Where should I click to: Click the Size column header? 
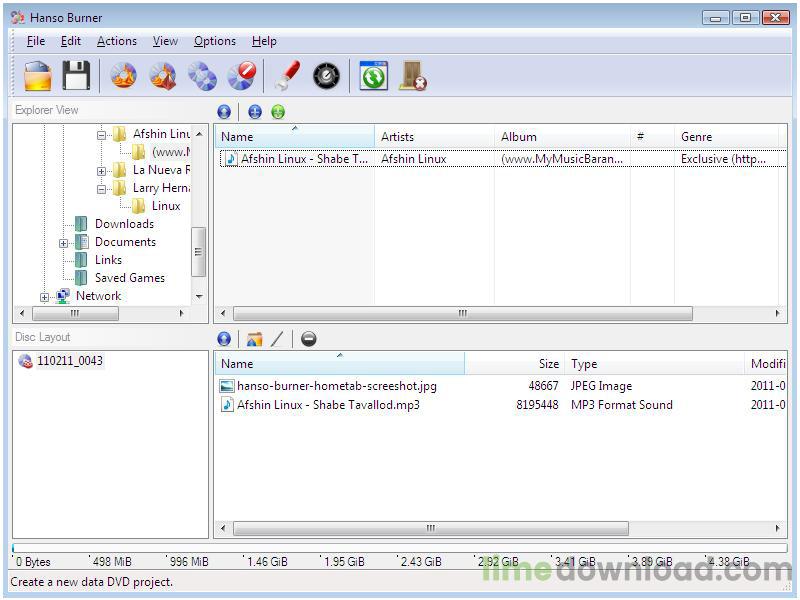(x=547, y=363)
